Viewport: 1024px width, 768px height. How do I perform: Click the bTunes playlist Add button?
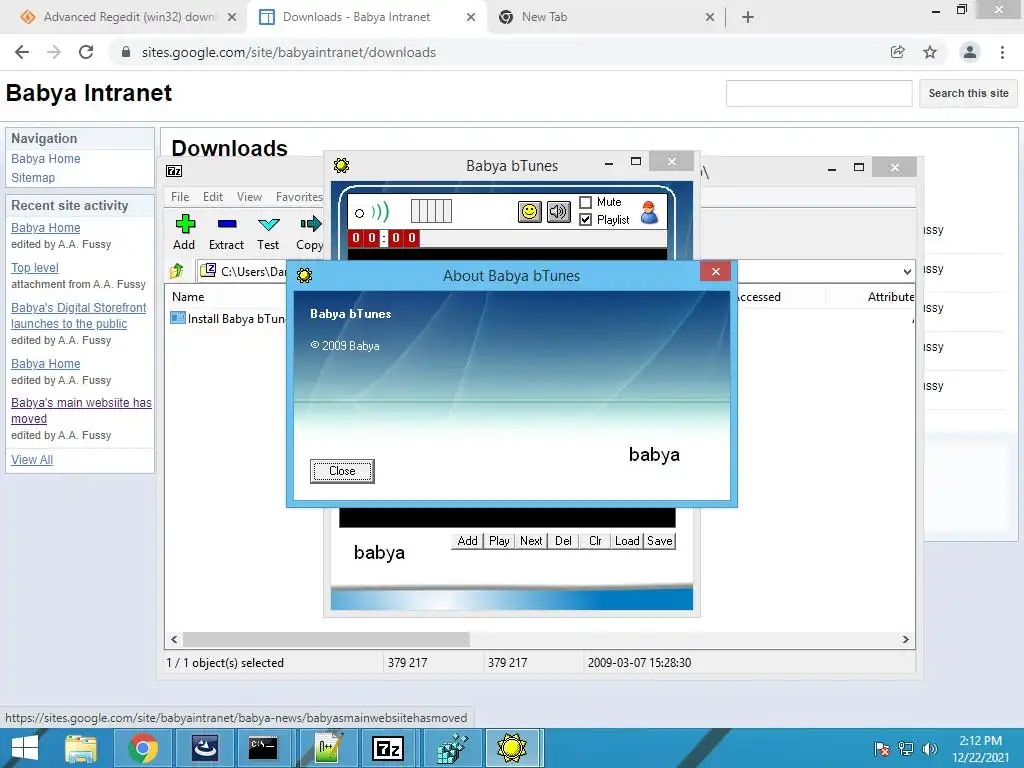(x=467, y=541)
